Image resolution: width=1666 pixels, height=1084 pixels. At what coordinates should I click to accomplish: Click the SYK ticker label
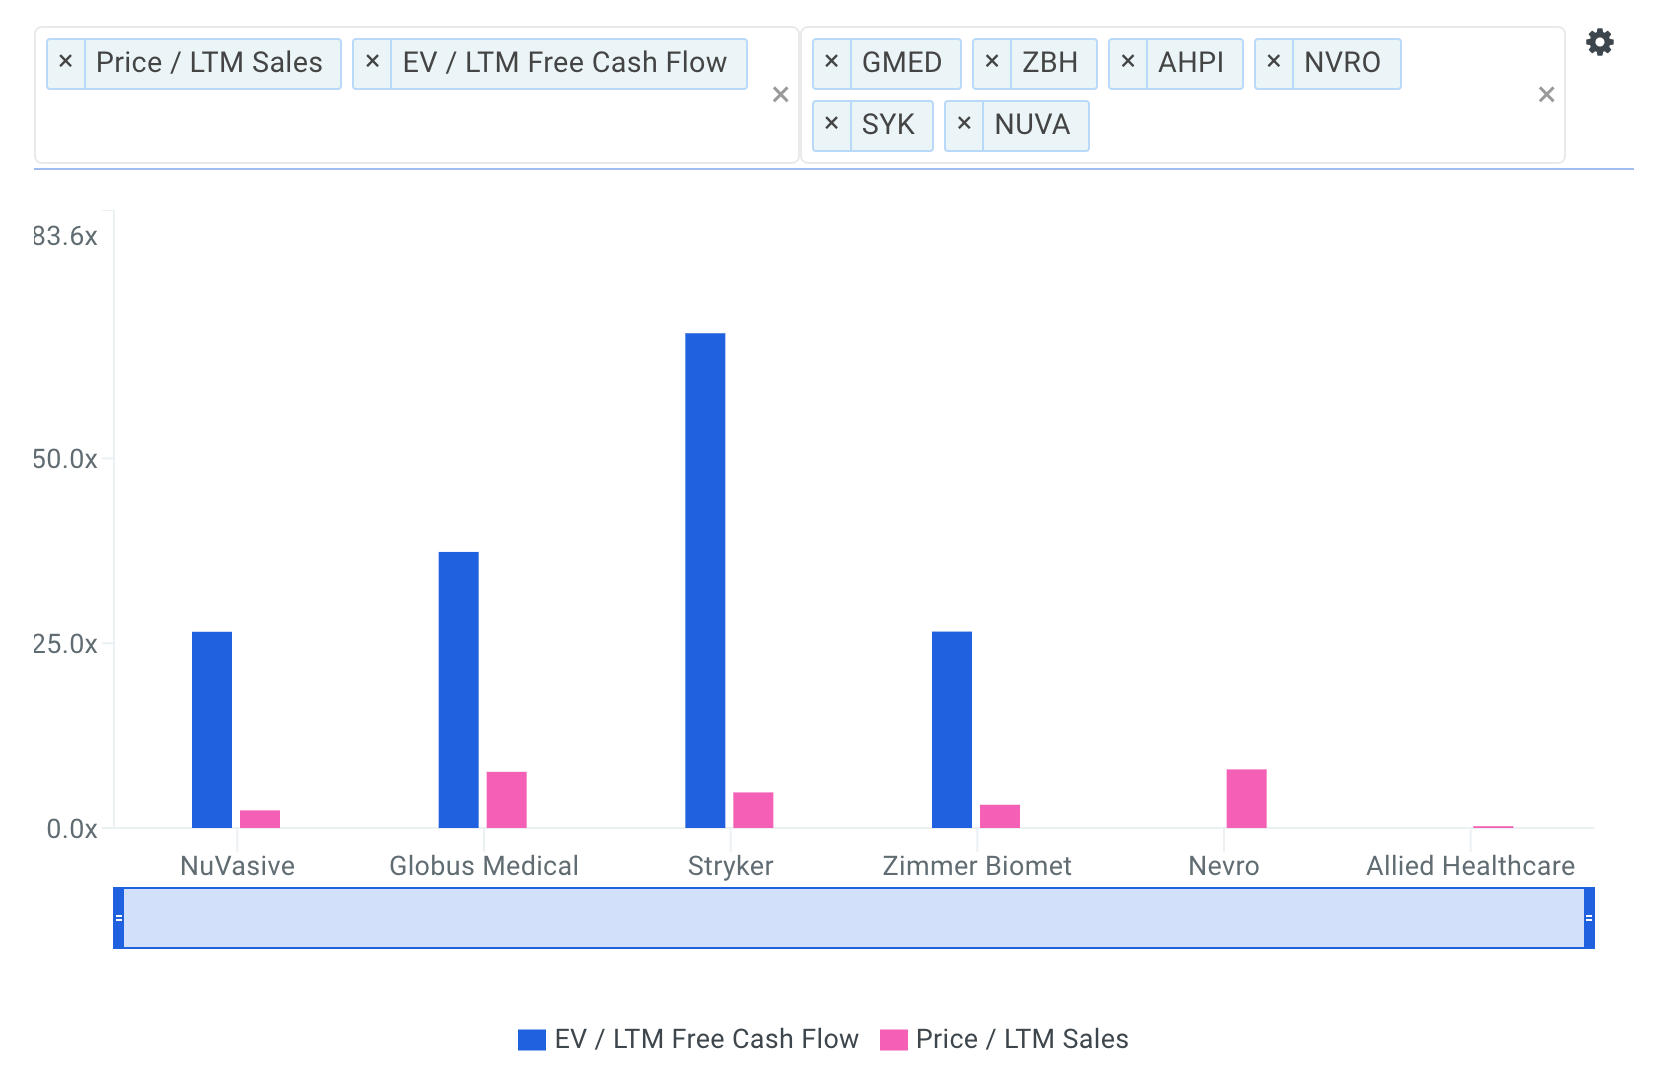888,124
